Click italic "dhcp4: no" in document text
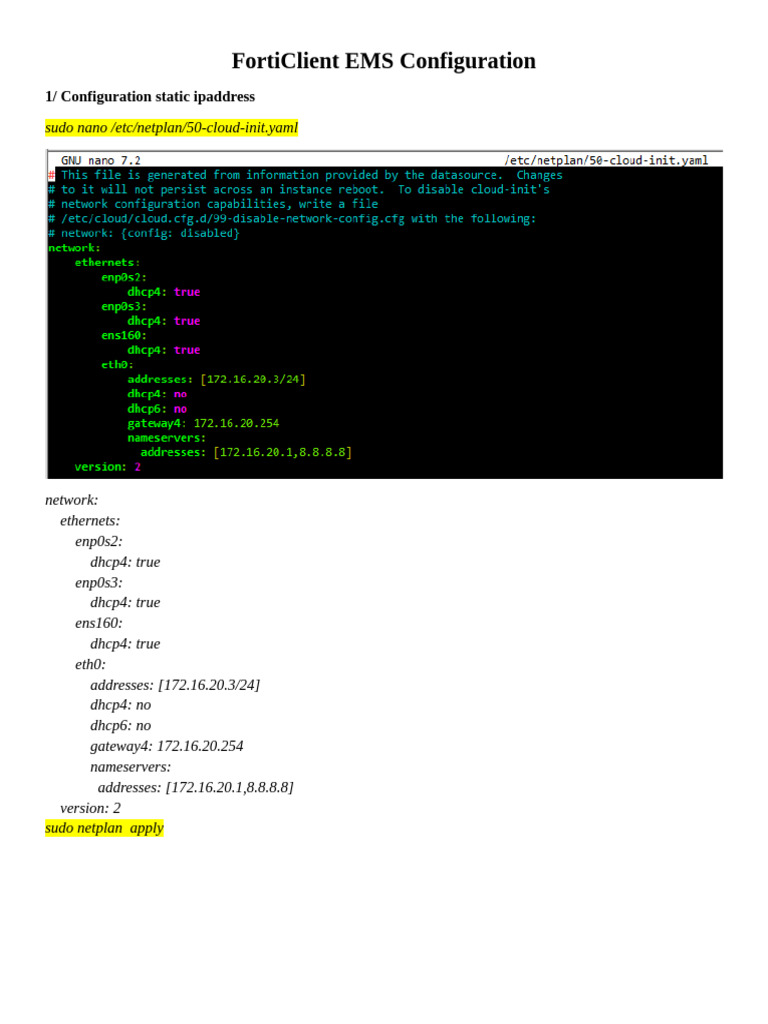Image resolution: width=768 pixels, height=1024 pixels. point(121,705)
